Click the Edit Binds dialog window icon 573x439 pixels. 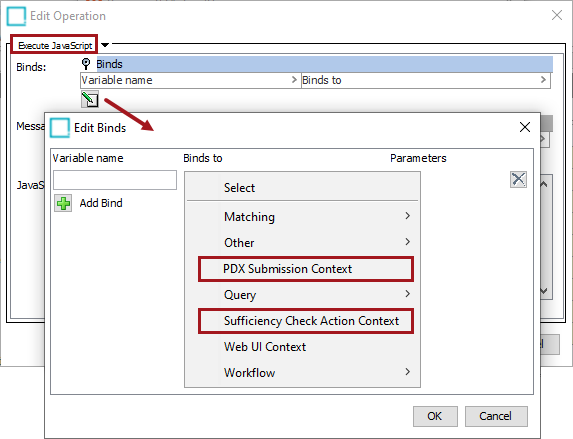click(60, 128)
